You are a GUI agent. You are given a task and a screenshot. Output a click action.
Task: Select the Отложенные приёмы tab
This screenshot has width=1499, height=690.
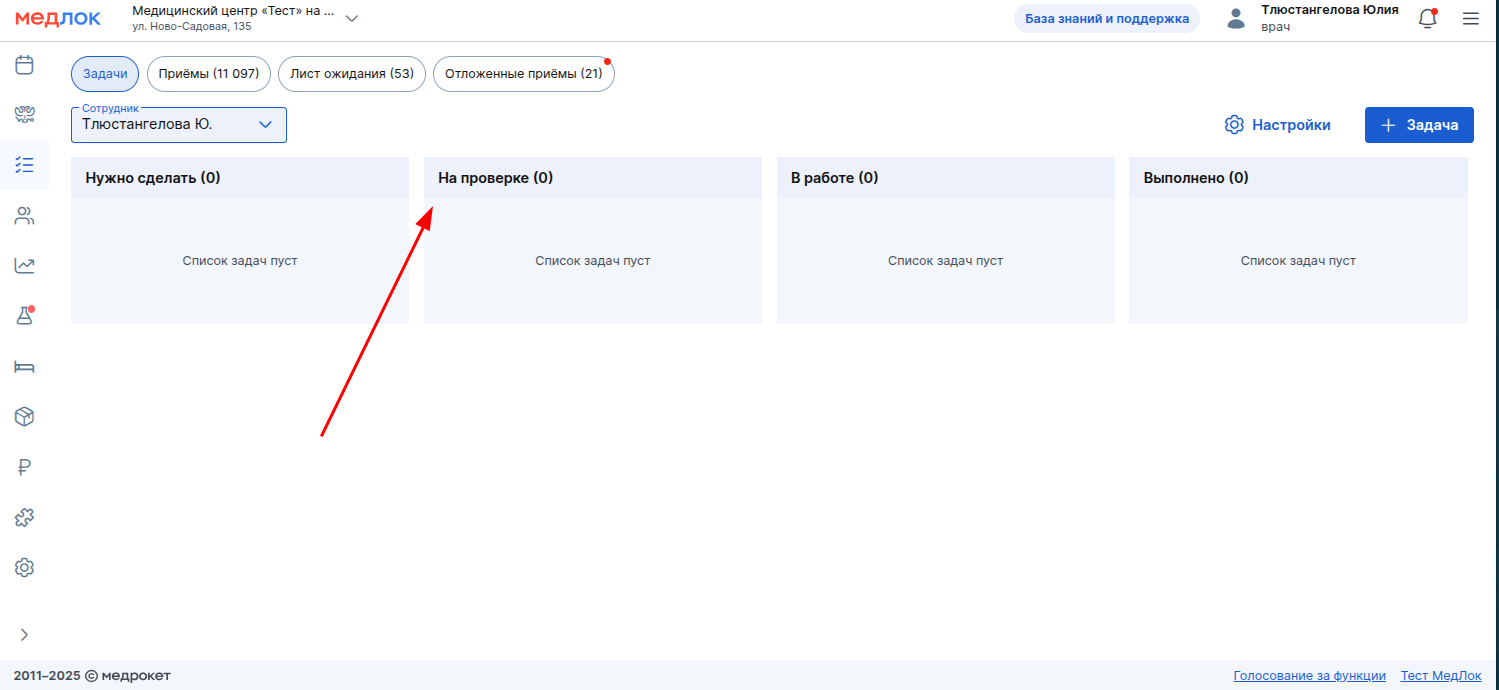pyautogui.click(x=523, y=74)
